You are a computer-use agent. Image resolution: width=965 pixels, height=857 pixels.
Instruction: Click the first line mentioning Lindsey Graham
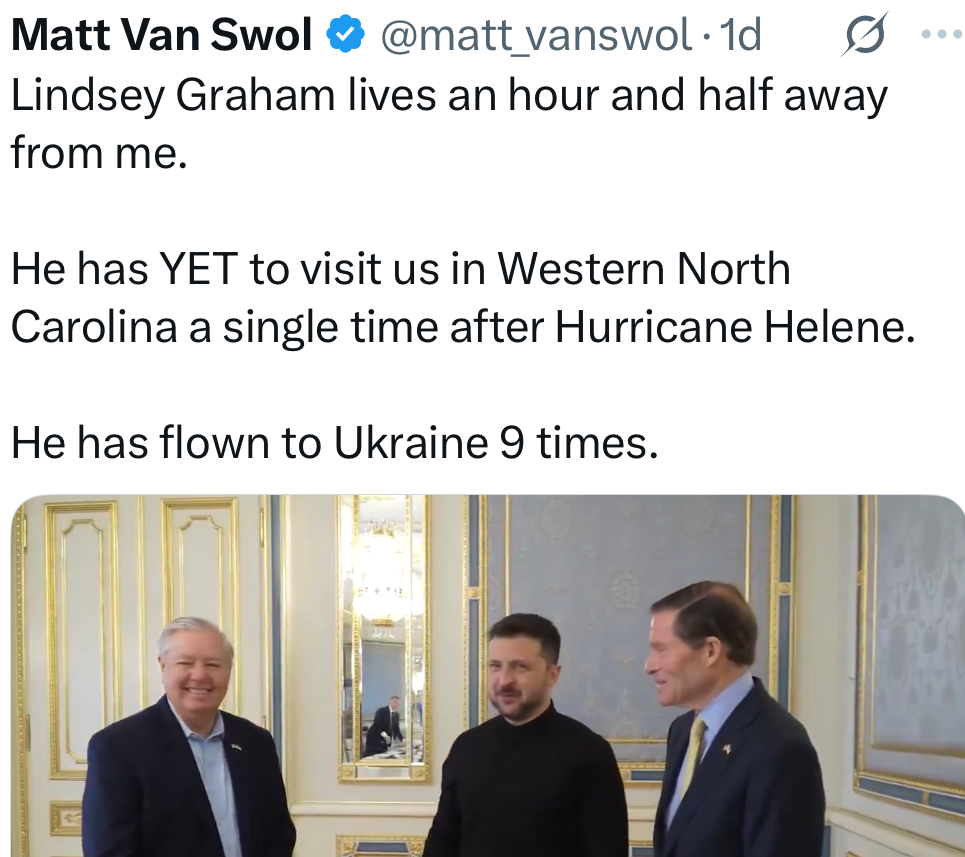point(448,97)
